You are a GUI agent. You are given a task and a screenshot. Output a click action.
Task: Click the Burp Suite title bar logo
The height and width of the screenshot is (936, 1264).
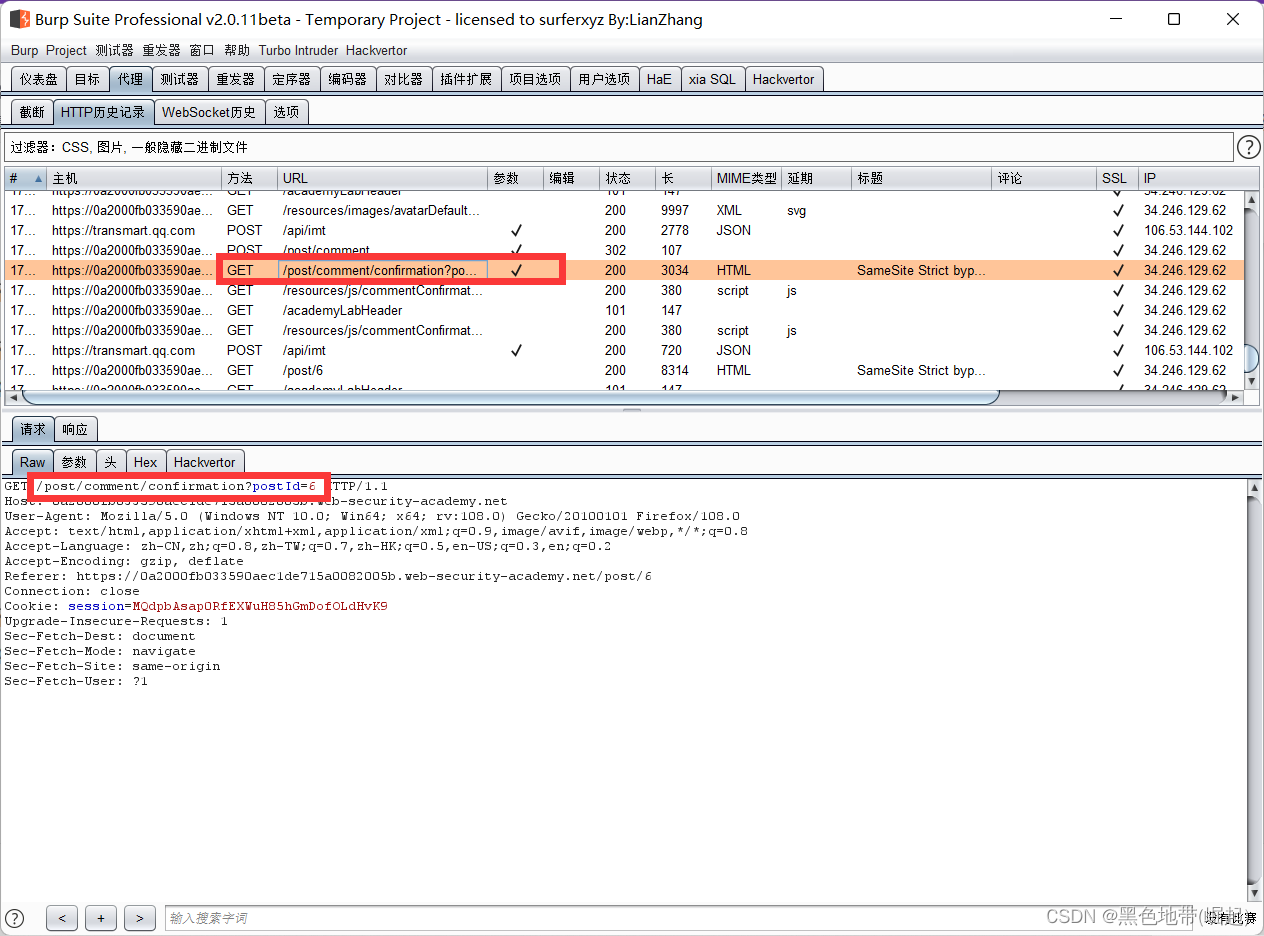coord(19,19)
